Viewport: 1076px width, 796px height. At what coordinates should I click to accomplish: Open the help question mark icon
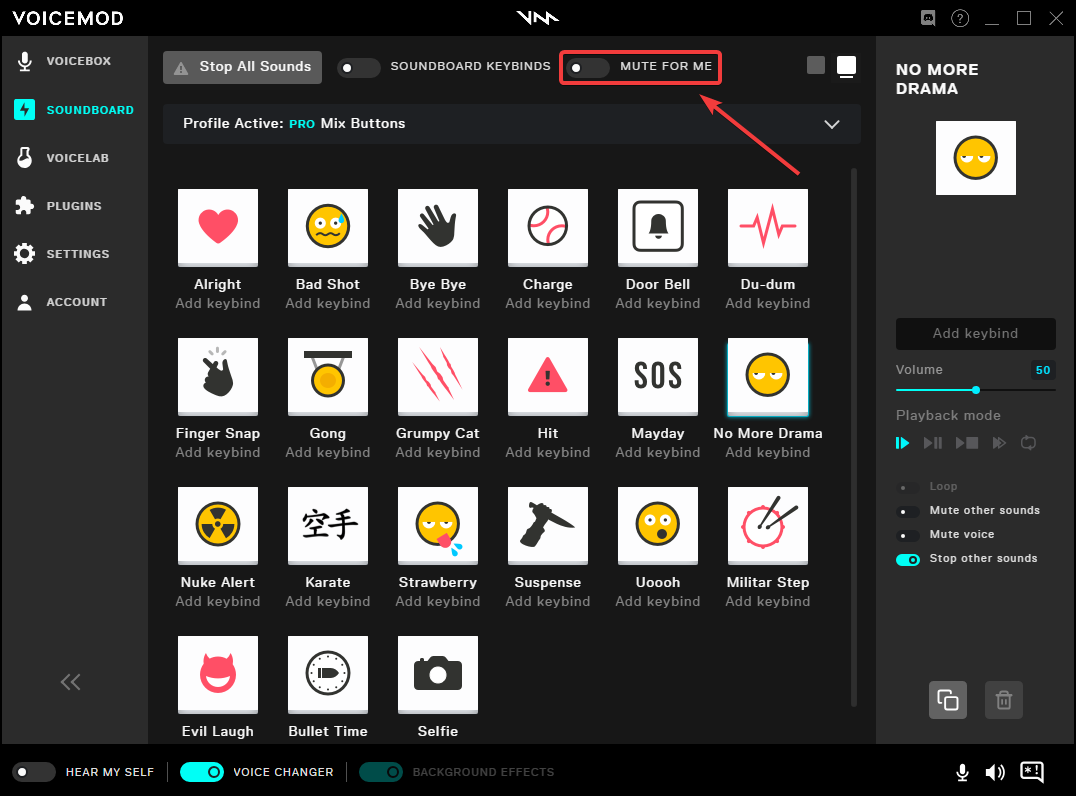pos(960,19)
